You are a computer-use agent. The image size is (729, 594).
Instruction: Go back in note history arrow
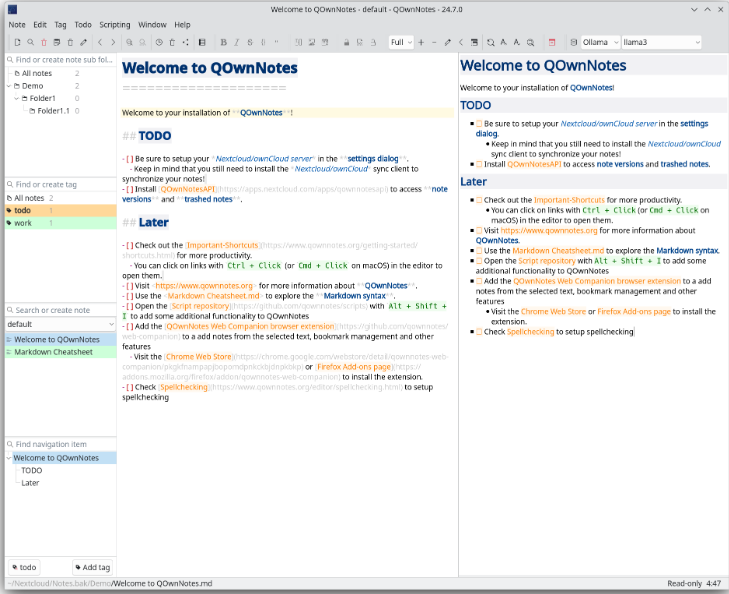(100, 42)
